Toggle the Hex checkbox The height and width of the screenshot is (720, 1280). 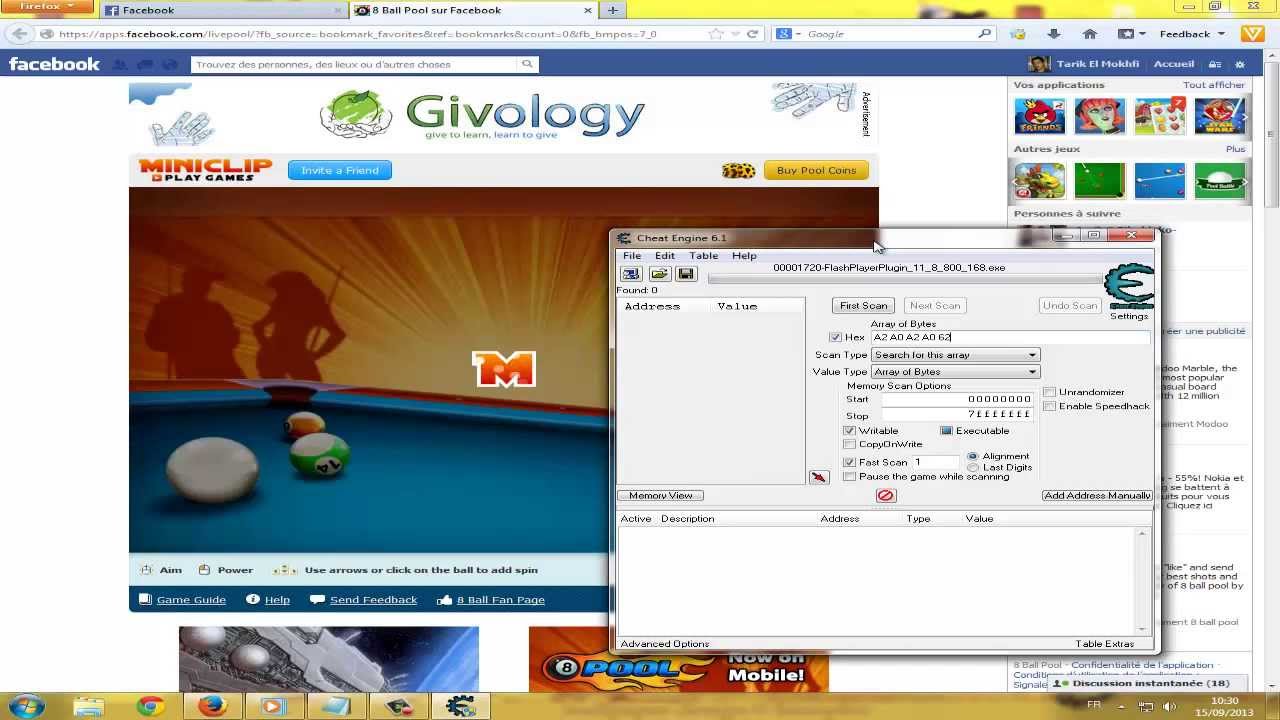[835, 338]
